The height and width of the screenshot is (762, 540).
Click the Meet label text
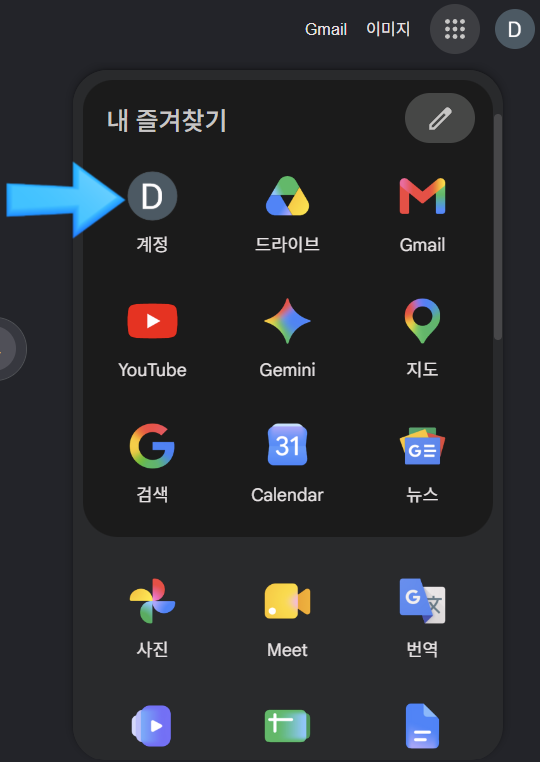[x=287, y=650]
